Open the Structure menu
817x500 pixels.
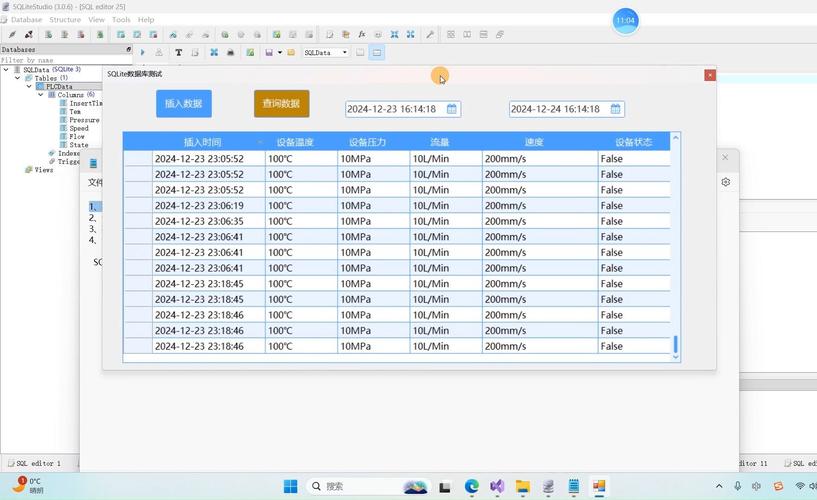[65, 20]
